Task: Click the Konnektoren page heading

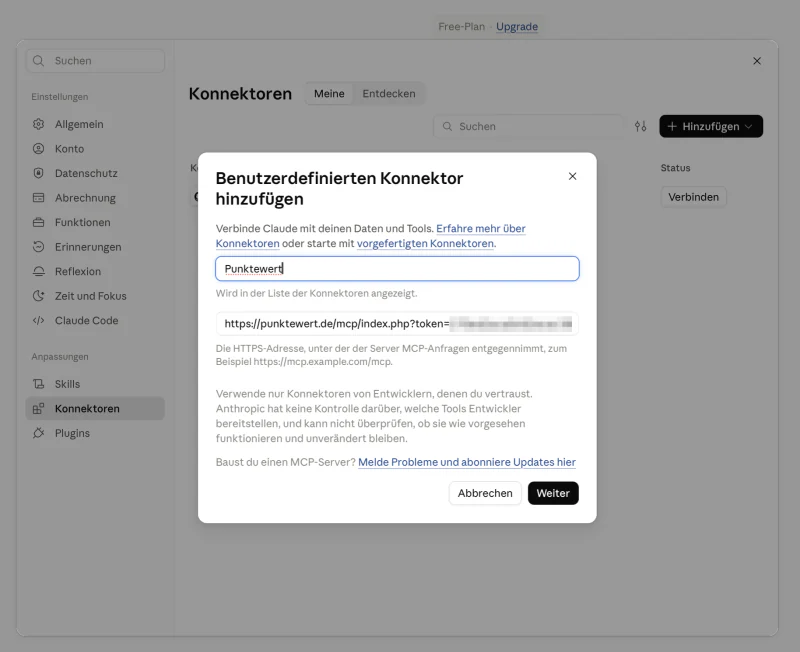Action: click(240, 94)
